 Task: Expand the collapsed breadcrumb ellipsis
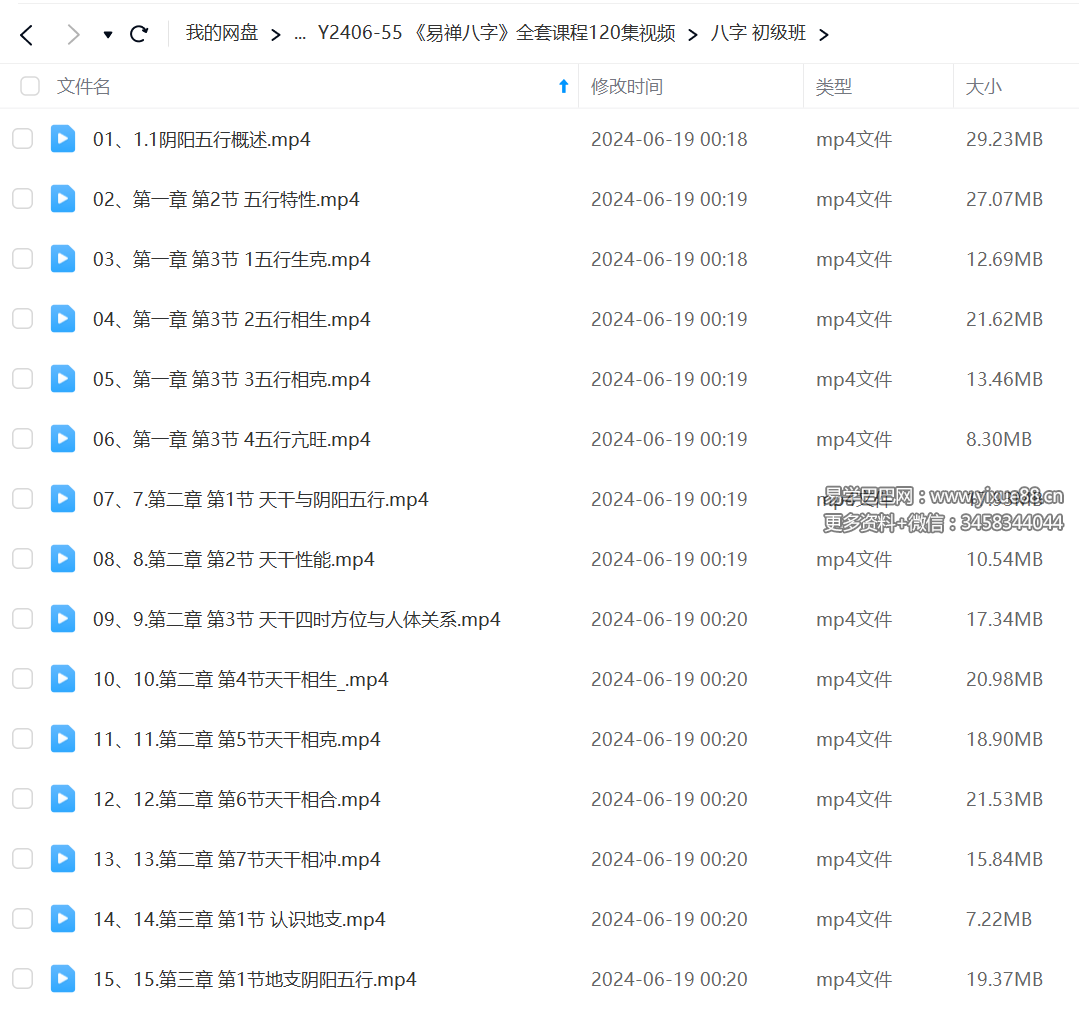(x=299, y=33)
